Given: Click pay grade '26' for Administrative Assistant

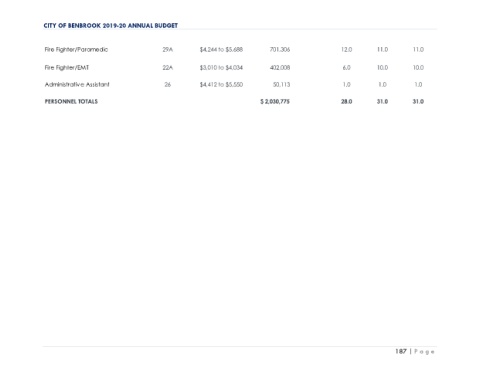Looking at the screenshot, I should [x=168, y=85].
